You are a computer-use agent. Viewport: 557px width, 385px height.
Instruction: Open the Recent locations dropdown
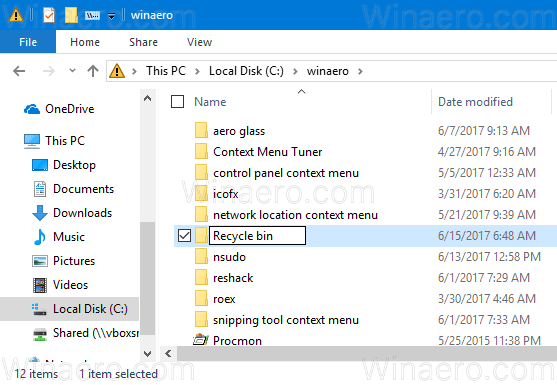[72, 71]
